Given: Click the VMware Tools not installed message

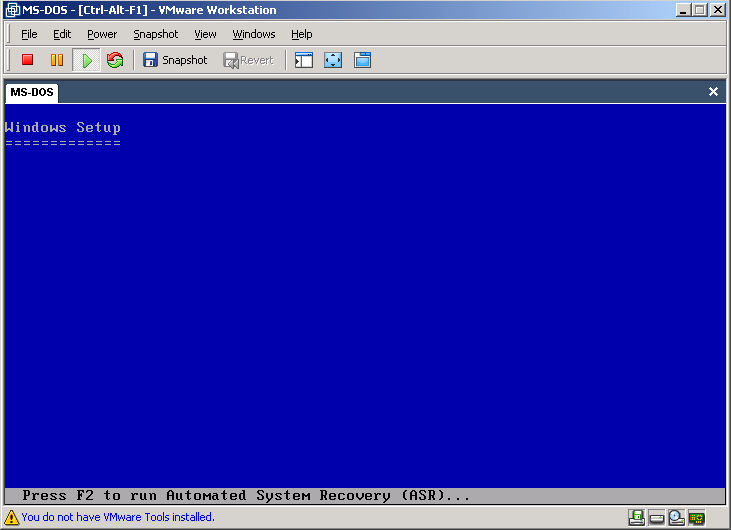Looking at the screenshot, I should [118, 517].
